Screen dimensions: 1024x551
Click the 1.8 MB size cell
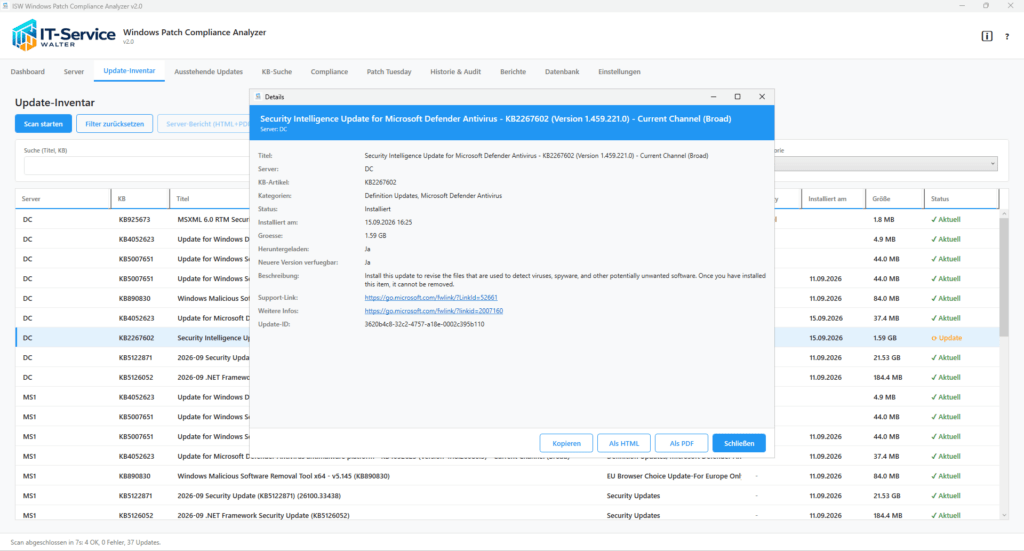coord(884,219)
